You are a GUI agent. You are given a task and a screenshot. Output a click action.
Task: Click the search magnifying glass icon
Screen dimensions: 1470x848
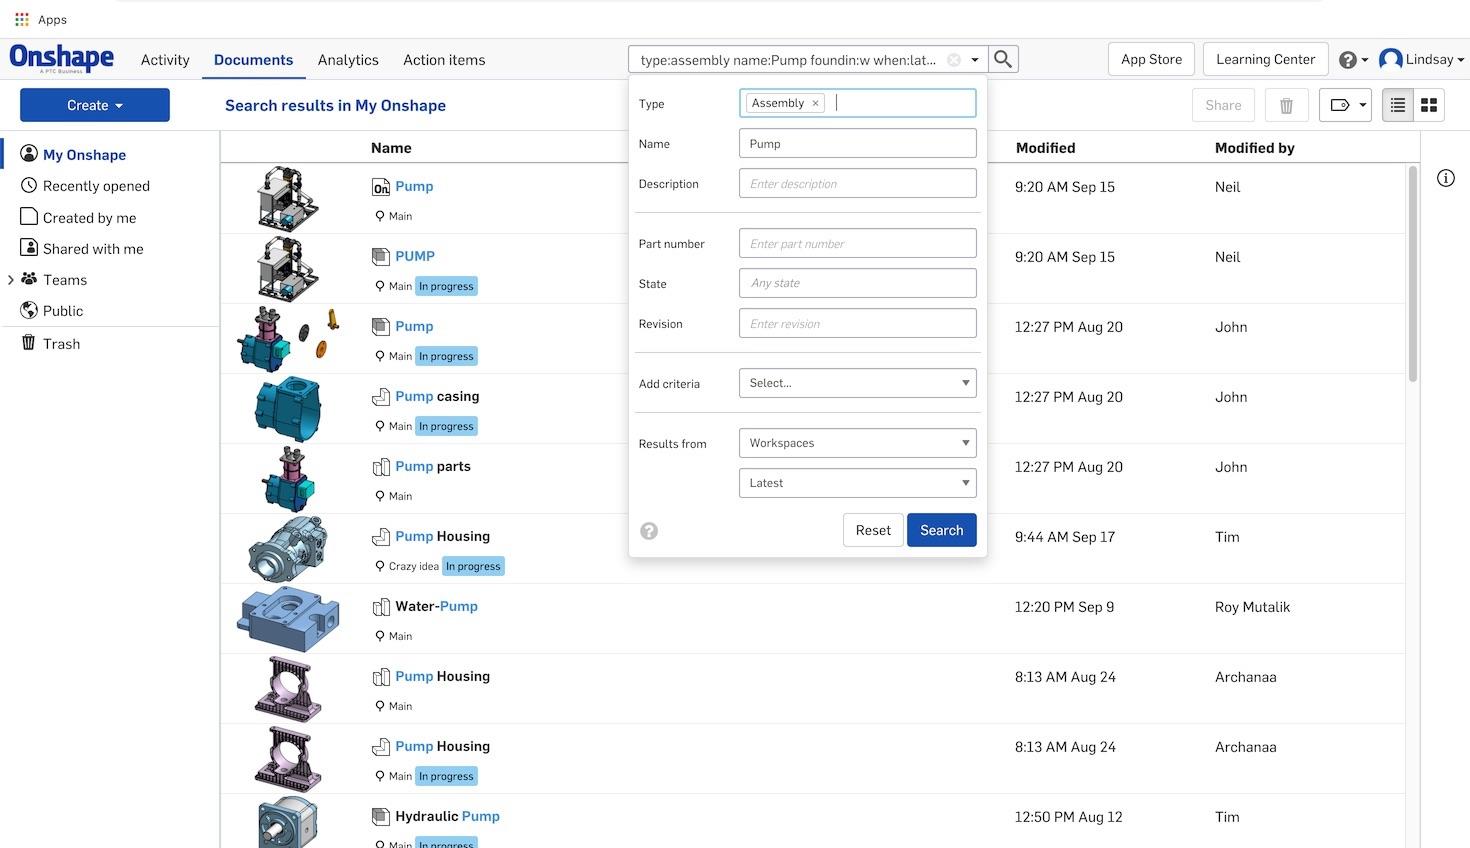pyautogui.click(x=1002, y=58)
